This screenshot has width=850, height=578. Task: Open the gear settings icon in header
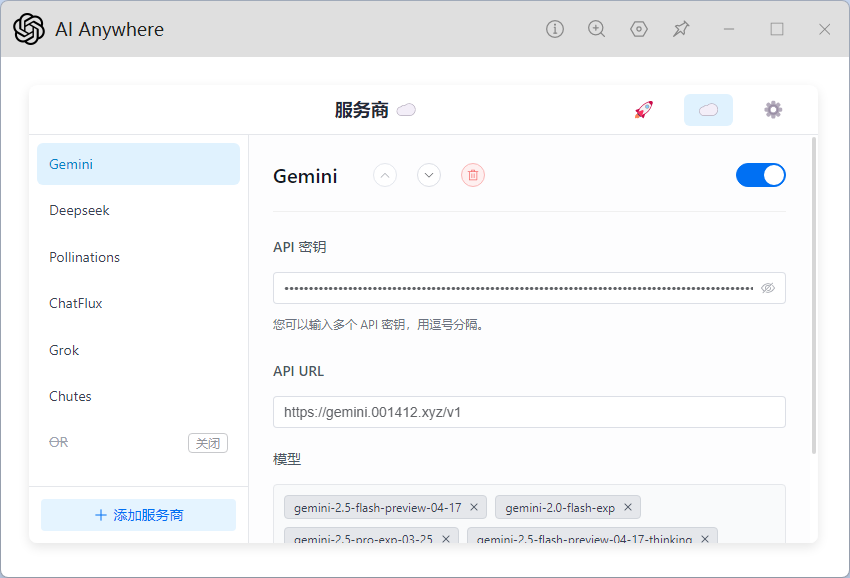[773, 110]
